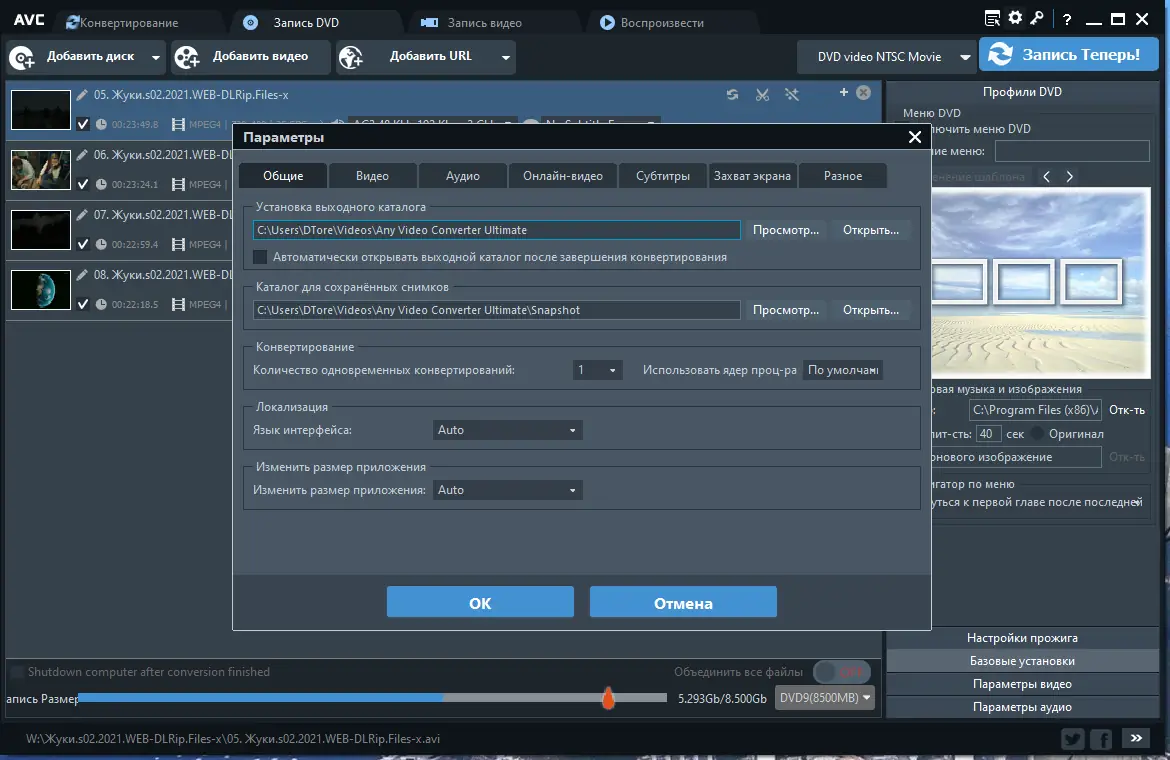Uncheck the checkbox for episode 08 video
Screen dimensions: 1170x760
[83, 304]
